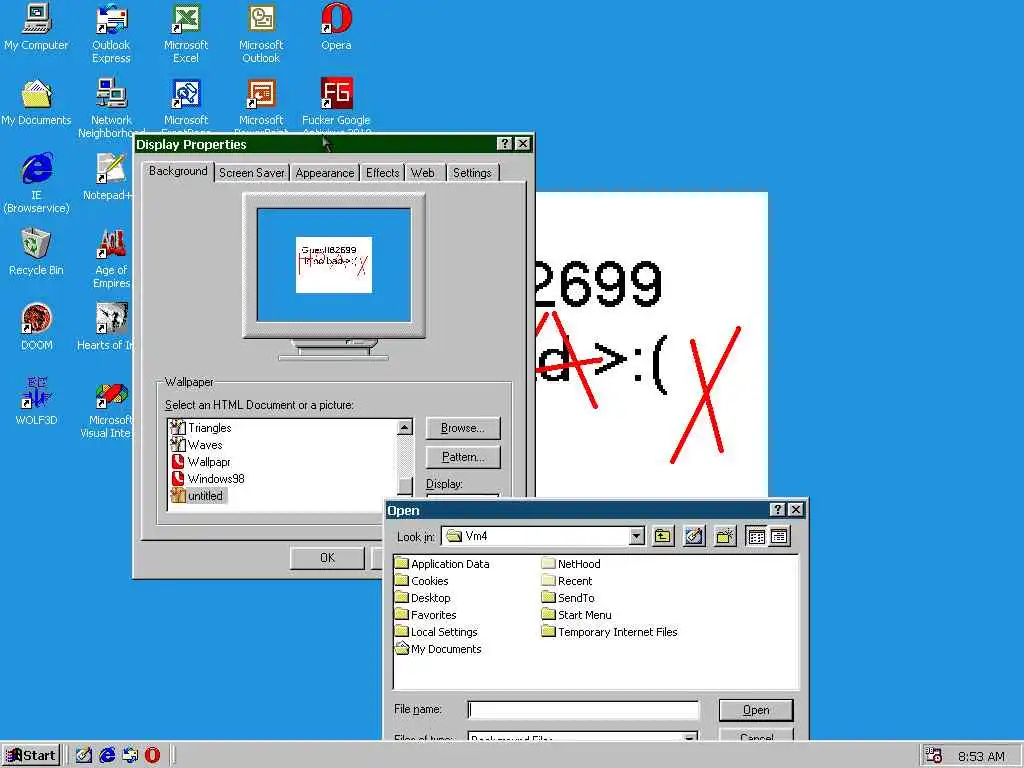The image size is (1024, 768).
Task: Click the Browse... button
Action: [462, 428]
